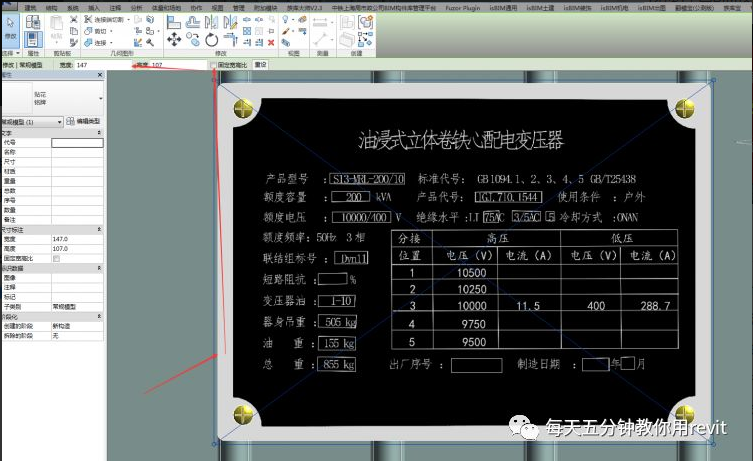This screenshot has height=461, width=753.
Task: Open the 视图 ribbon tab
Action: pos(218,8)
